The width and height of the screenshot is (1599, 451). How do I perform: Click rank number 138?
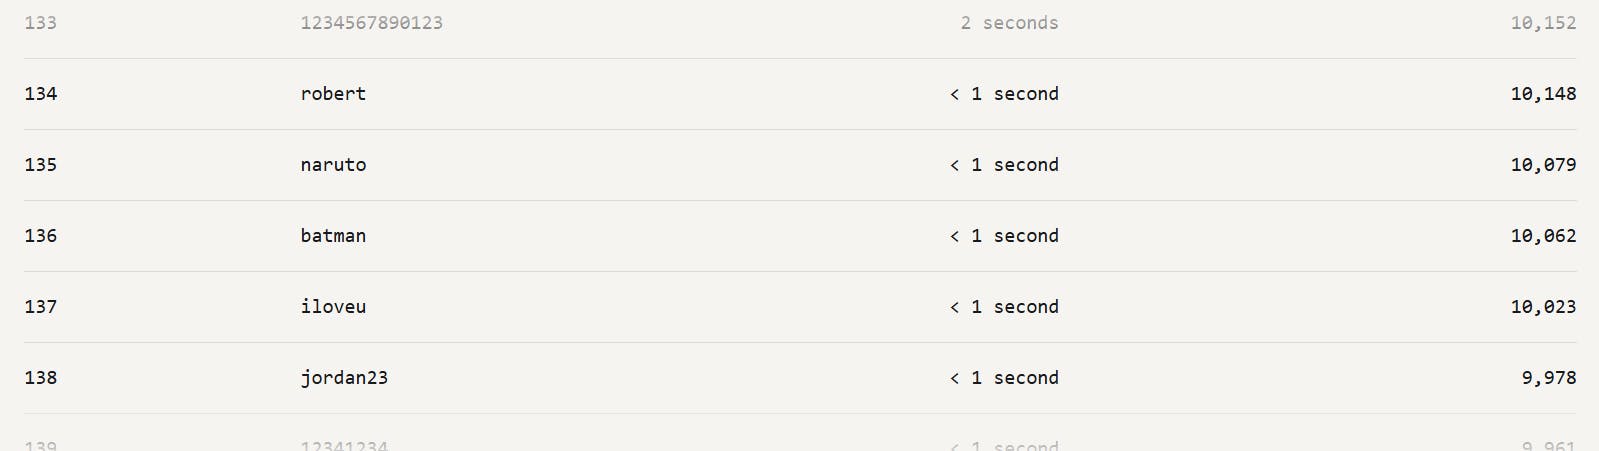pyautogui.click(x=41, y=378)
